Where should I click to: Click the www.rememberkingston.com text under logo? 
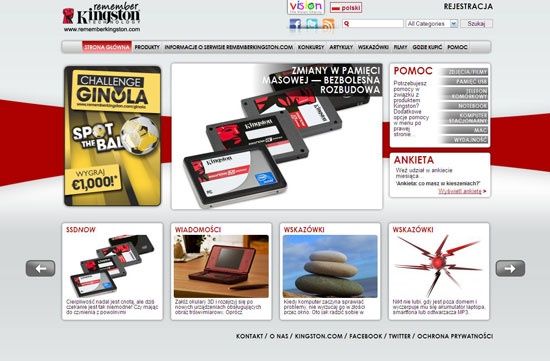(x=102, y=29)
